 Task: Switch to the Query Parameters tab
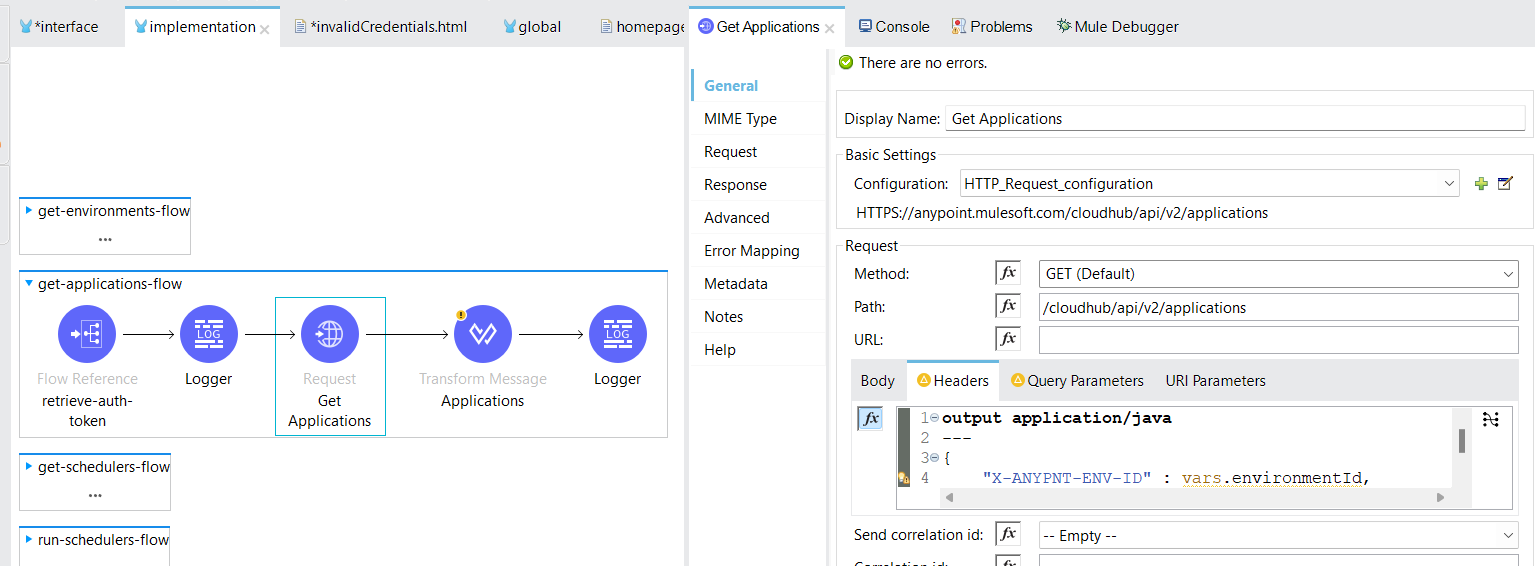tap(1077, 381)
